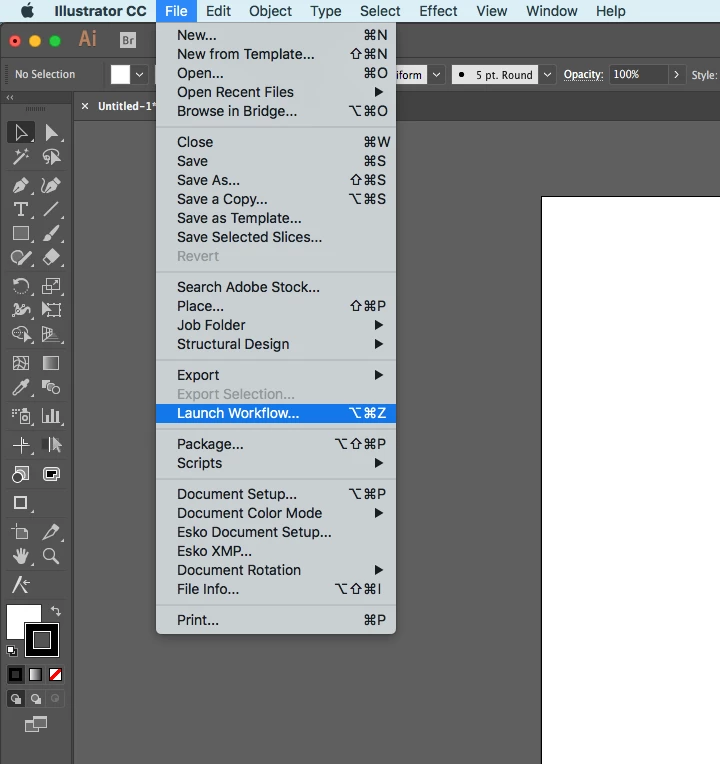Select the Zoom tool
This screenshot has width=720, height=764.
pyautogui.click(x=51, y=556)
